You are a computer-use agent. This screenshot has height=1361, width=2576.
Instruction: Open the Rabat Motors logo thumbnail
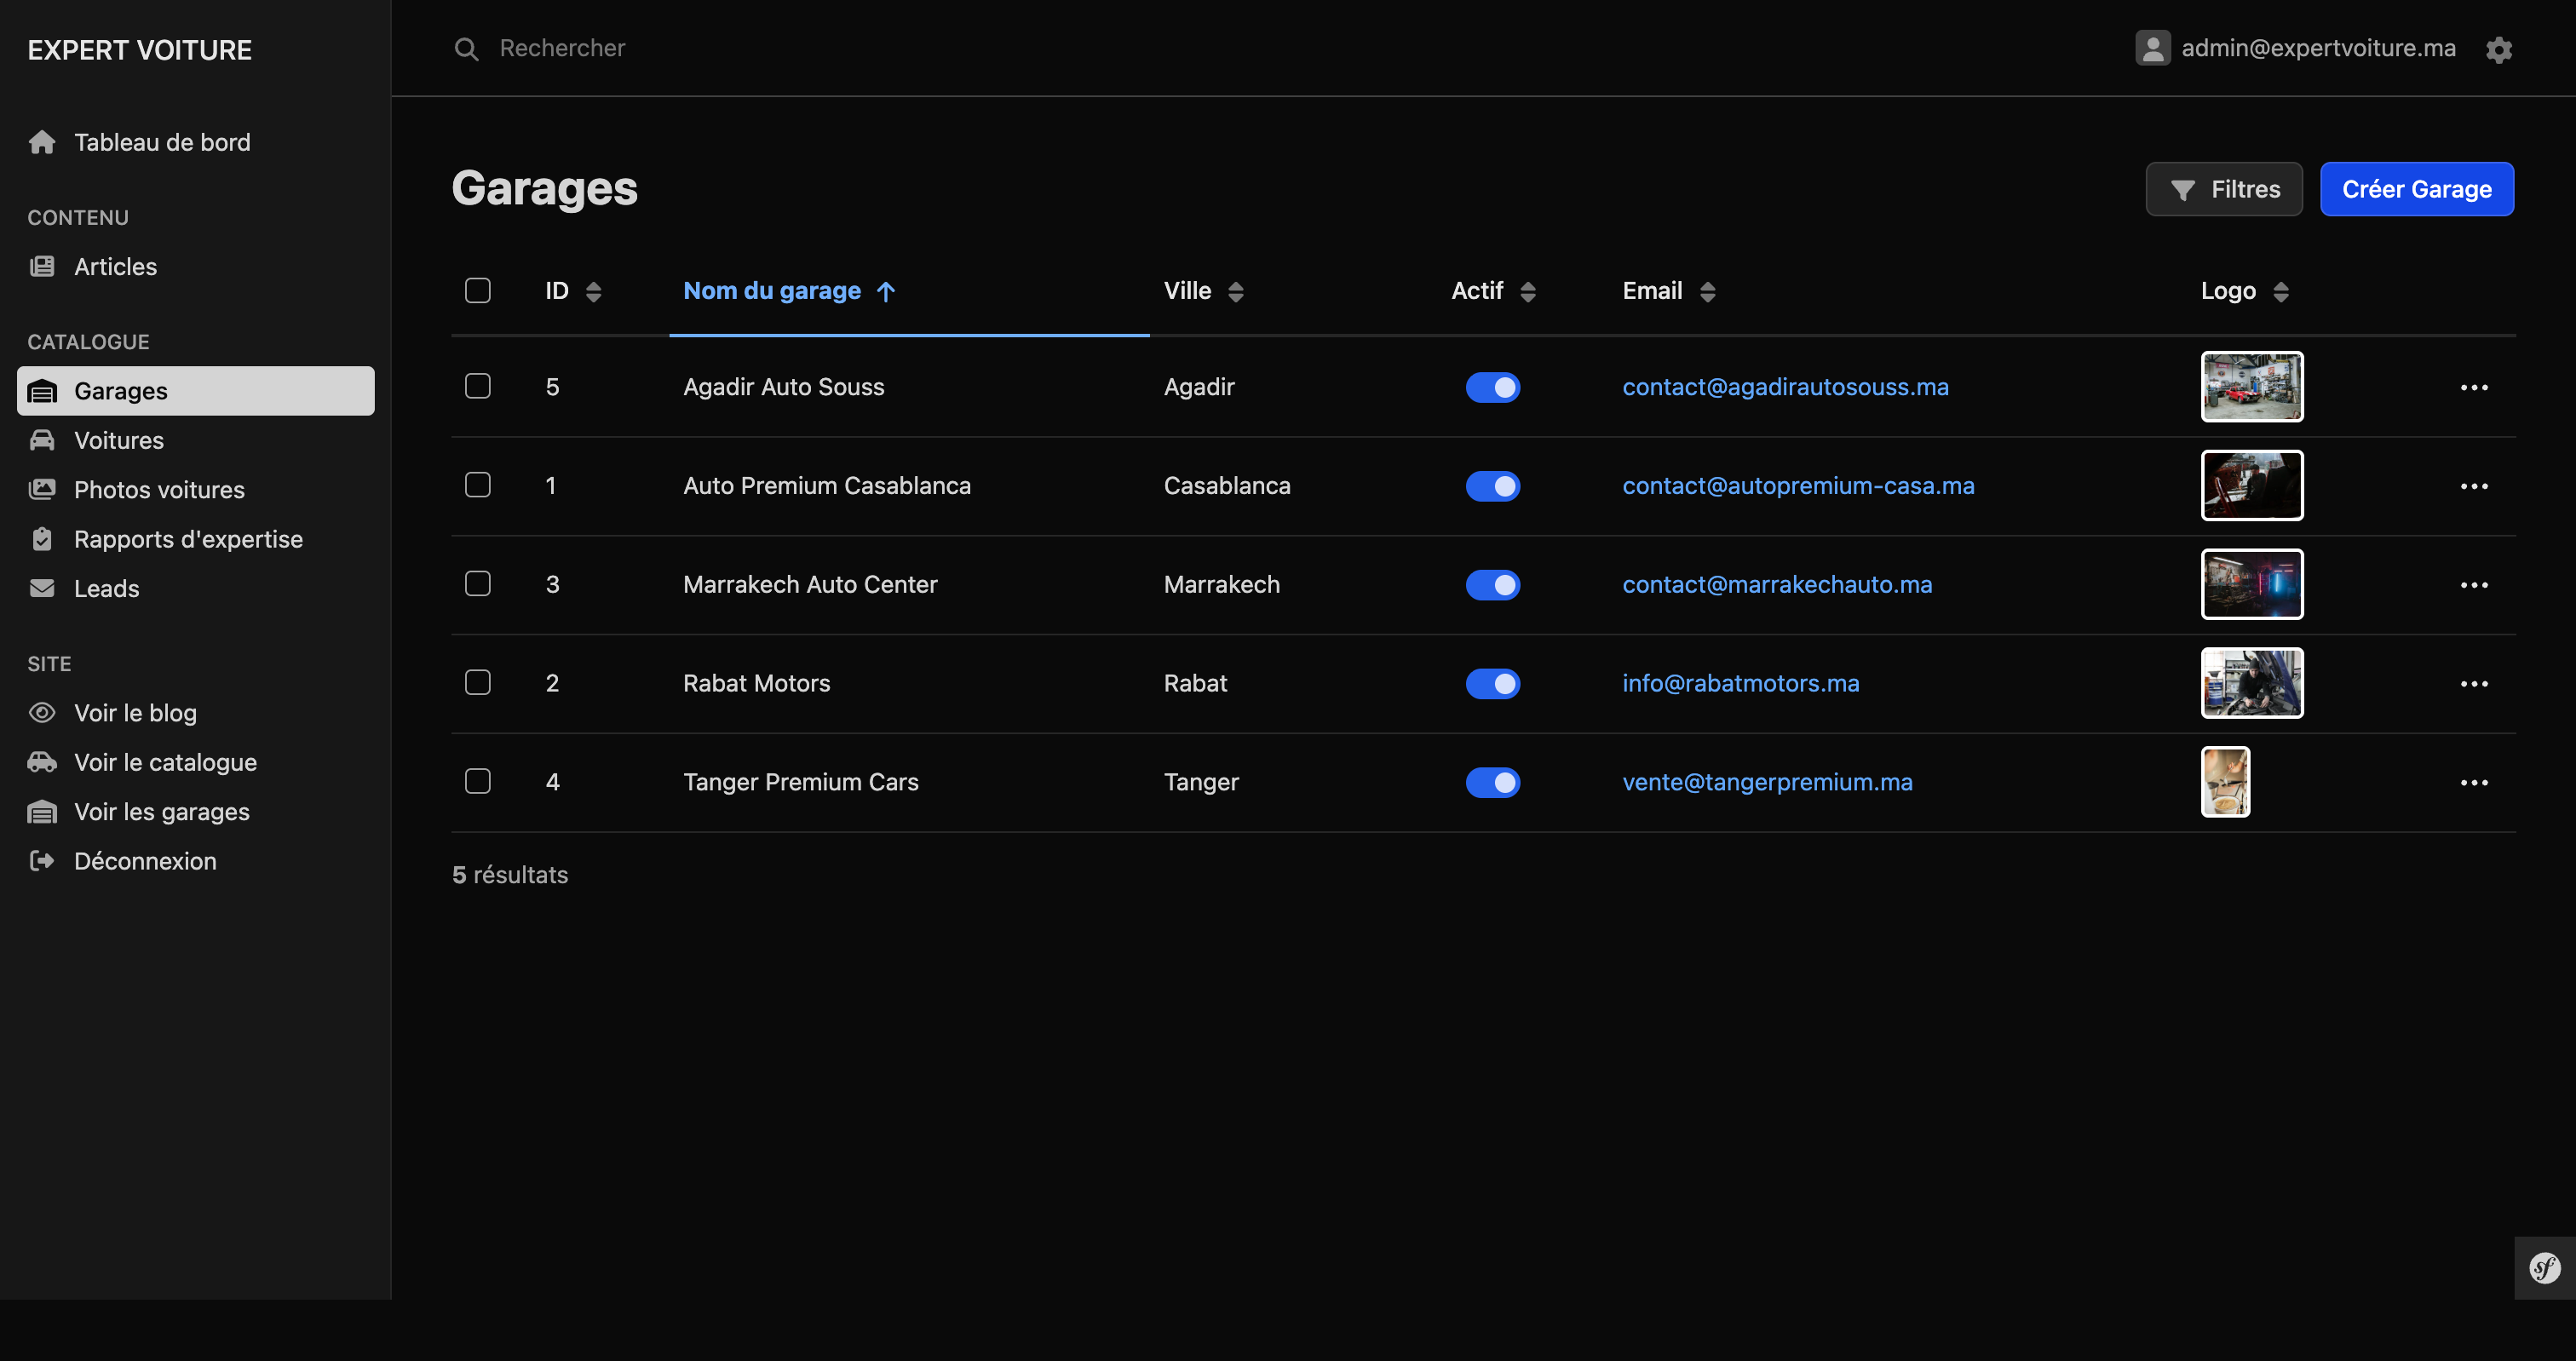[x=2252, y=683]
